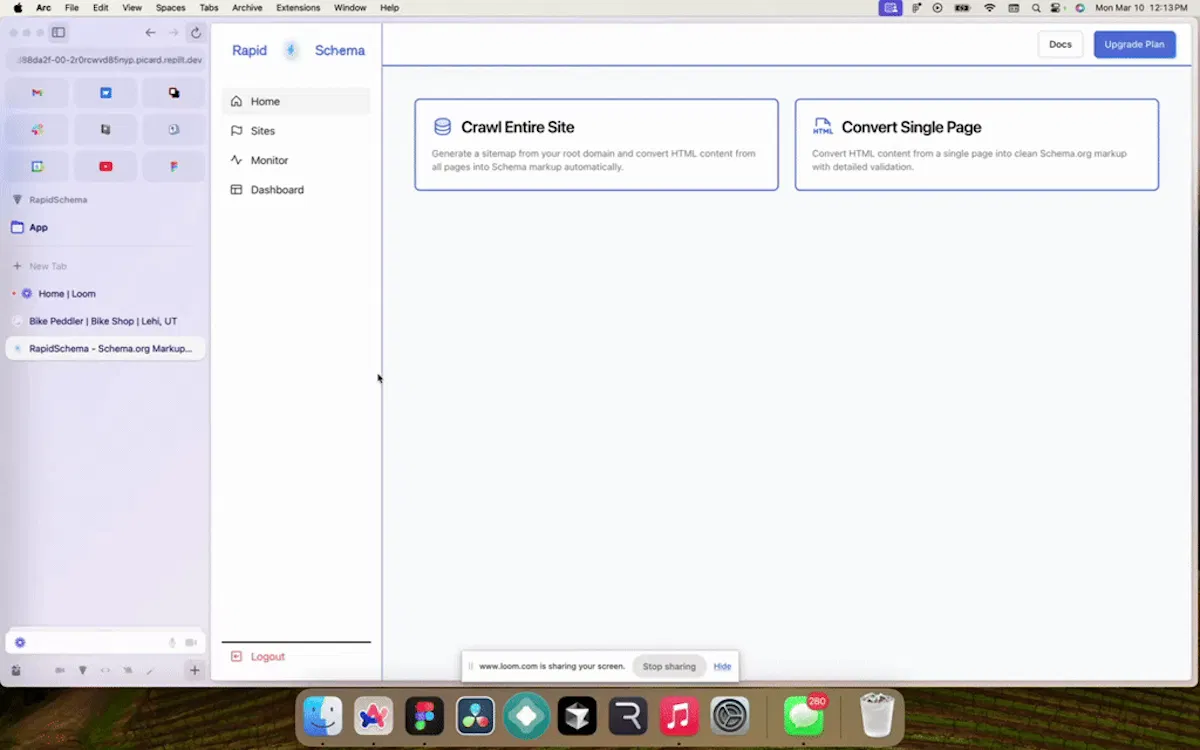Click the HTML file icon on Convert Single Page
The image size is (1200, 750).
(823, 126)
